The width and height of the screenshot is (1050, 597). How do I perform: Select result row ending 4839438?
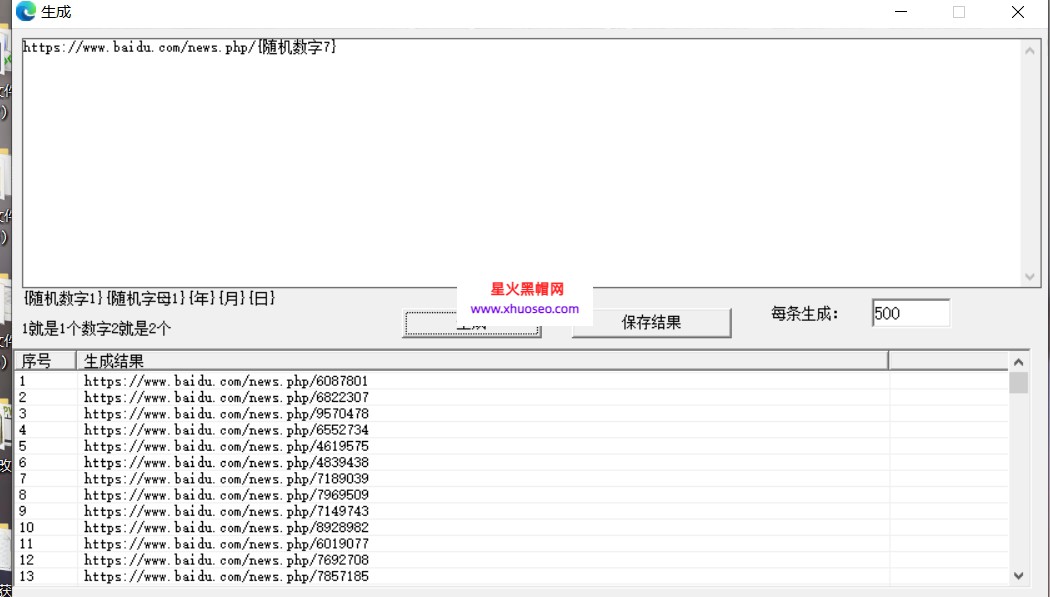point(512,462)
